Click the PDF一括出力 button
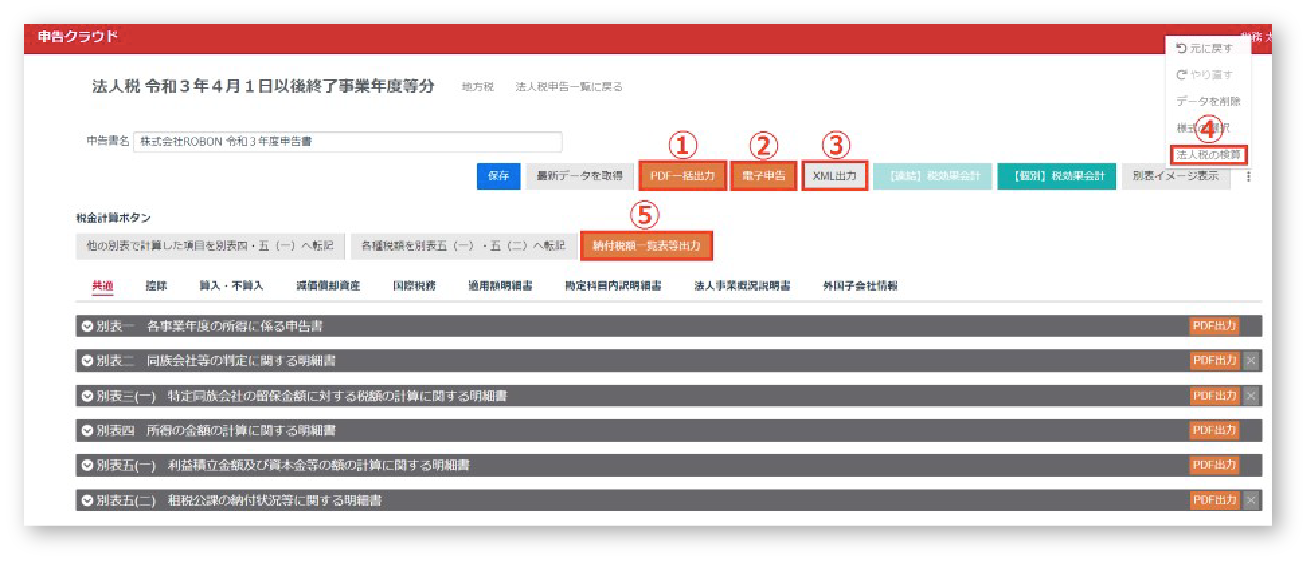Screen dimensions: 1310x564 click(x=682, y=176)
